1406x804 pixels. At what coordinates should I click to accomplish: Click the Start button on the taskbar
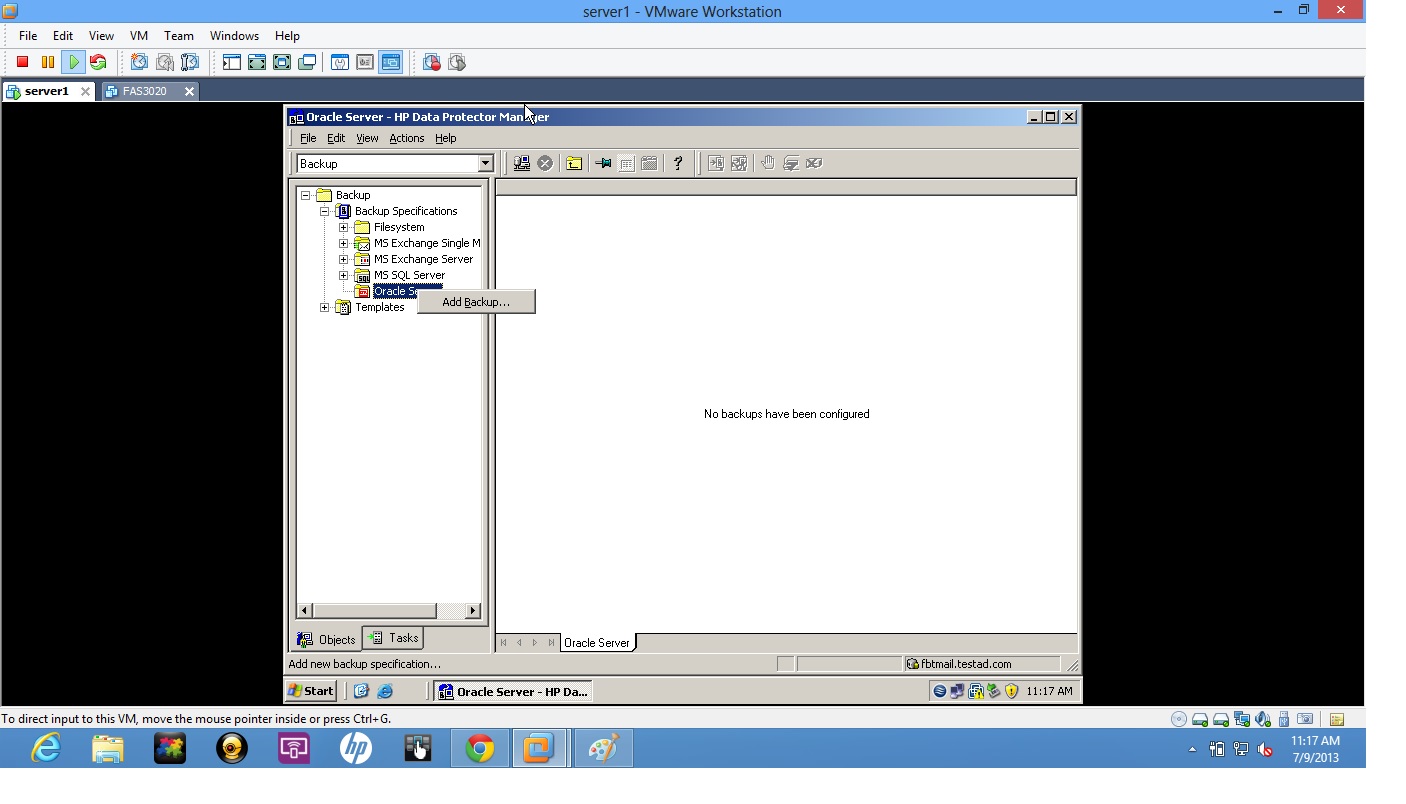[310, 690]
